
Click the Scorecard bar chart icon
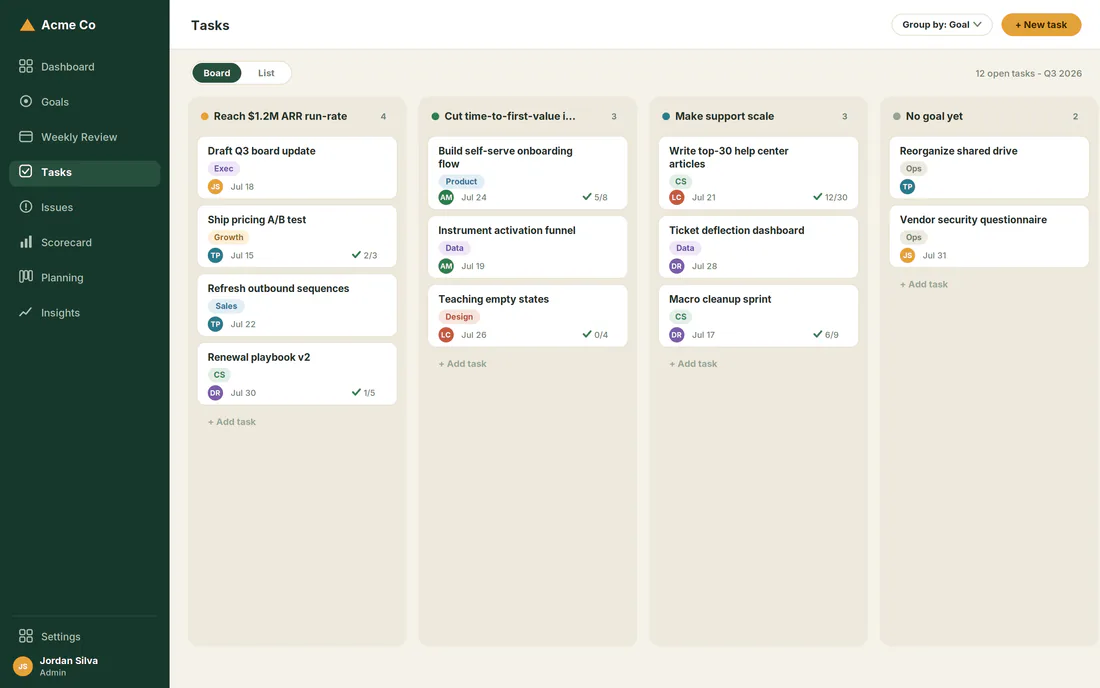[x=26, y=241]
